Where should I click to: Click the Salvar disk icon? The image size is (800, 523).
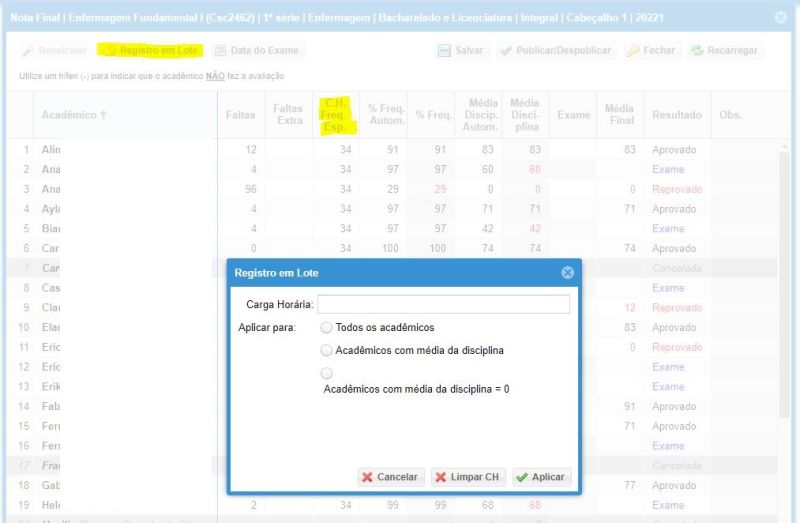(444, 51)
